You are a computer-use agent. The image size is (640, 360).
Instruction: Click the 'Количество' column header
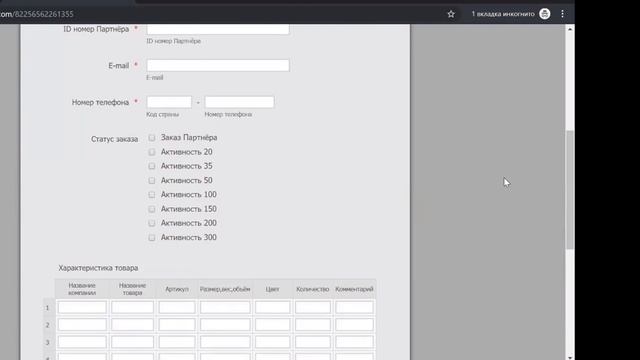313,289
